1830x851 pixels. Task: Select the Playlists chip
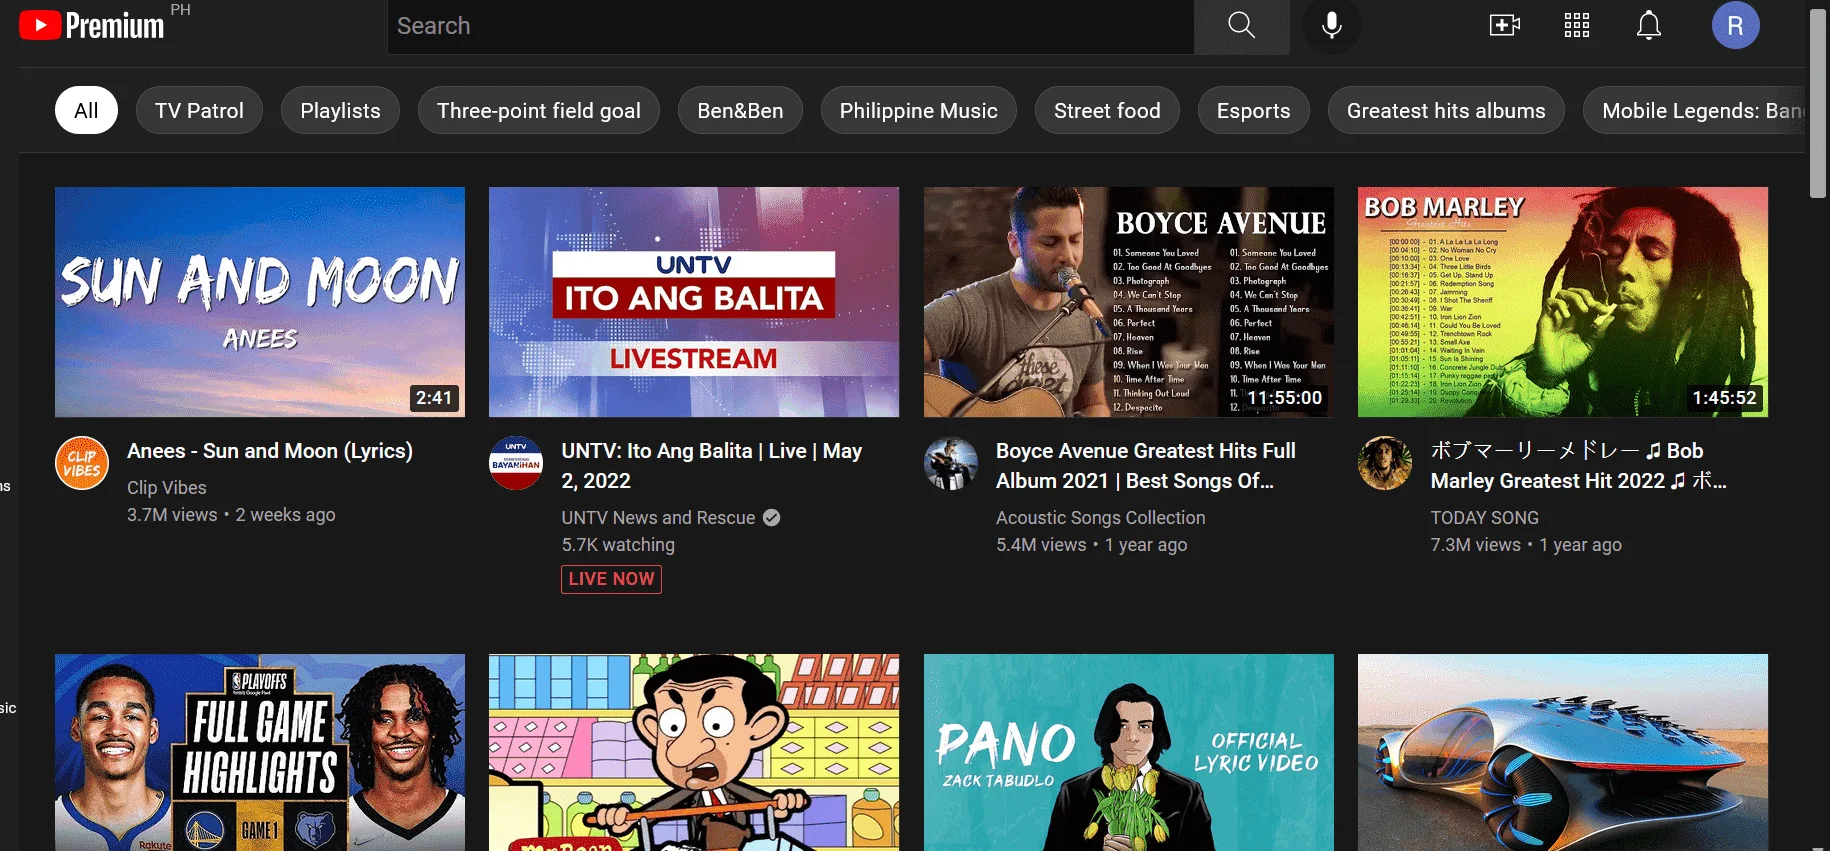coord(340,110)
